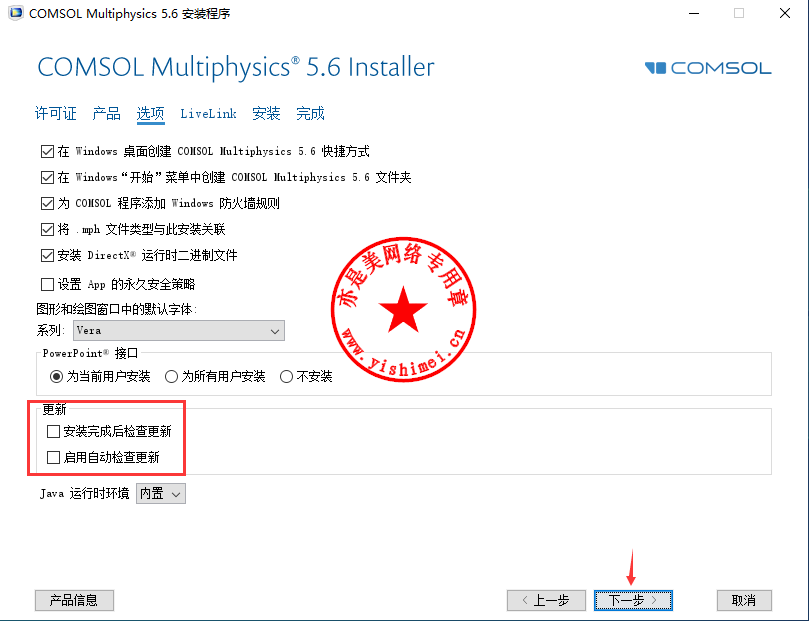809x621 pixels.
Task: Click the COMSOL installer title bar icon
Action: pyautogui.click(x=15, y=13)
